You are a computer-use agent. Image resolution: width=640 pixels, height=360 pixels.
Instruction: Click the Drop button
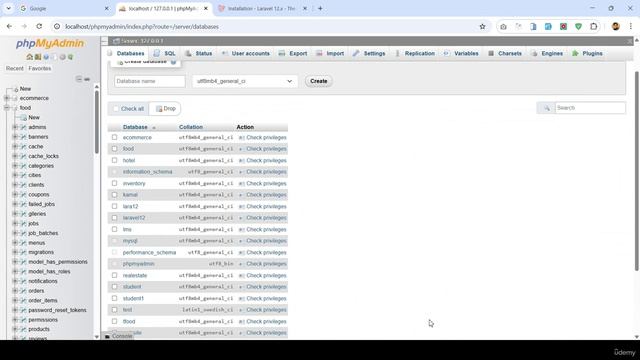pyautogui.click(x=165, y=109)
